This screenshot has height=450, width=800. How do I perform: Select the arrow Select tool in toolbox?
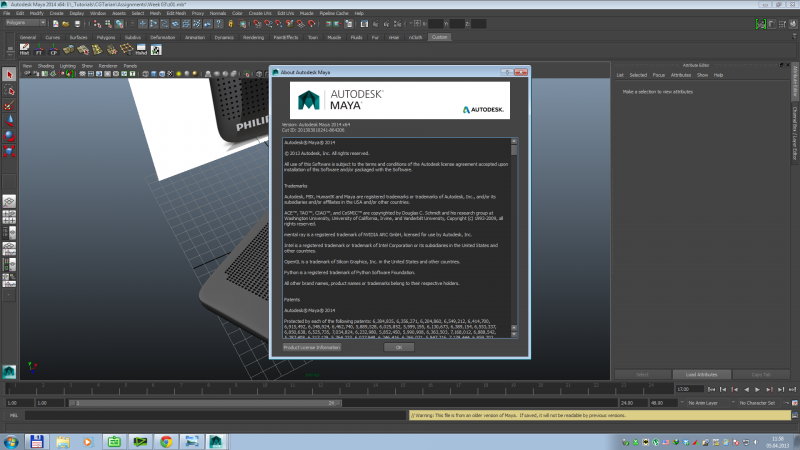click(9, 75)
